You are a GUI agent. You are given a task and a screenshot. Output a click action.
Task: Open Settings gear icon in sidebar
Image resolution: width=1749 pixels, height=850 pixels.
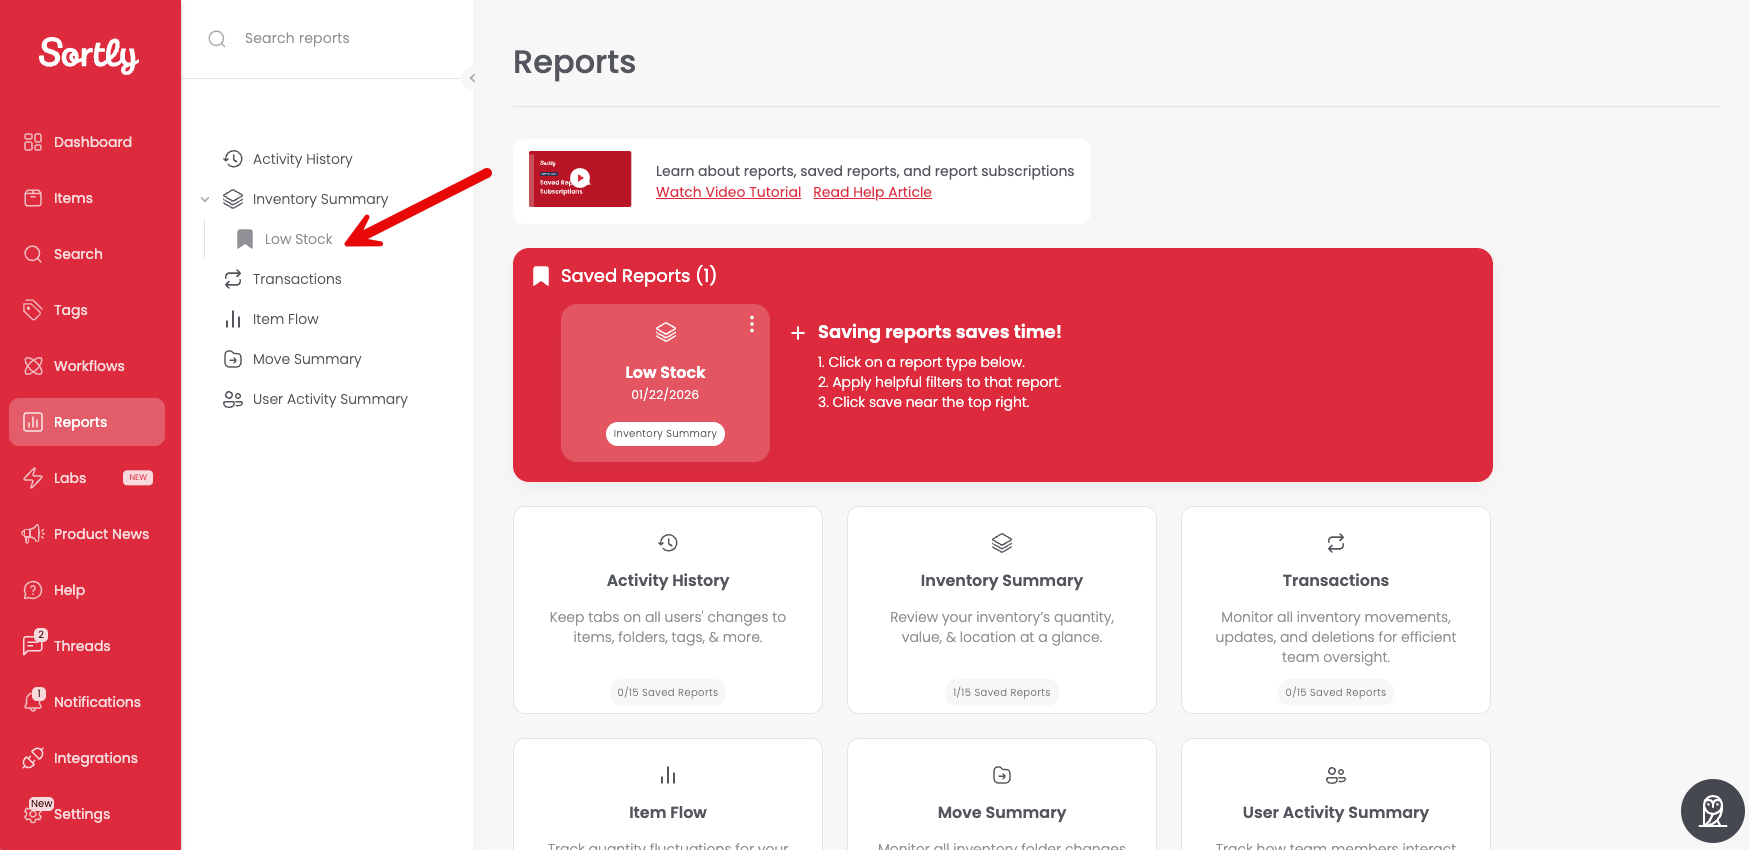click(33, 814)
